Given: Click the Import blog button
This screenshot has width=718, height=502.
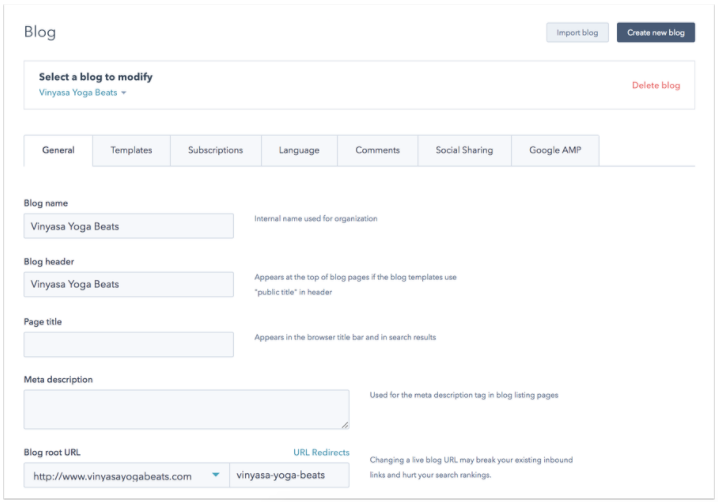Looking at the screenshot, I should click(577, 33).
